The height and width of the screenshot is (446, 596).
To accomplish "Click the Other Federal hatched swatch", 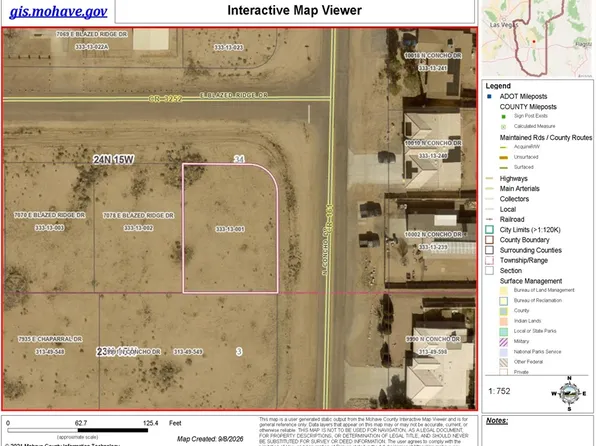I will (x=504, y=362).
